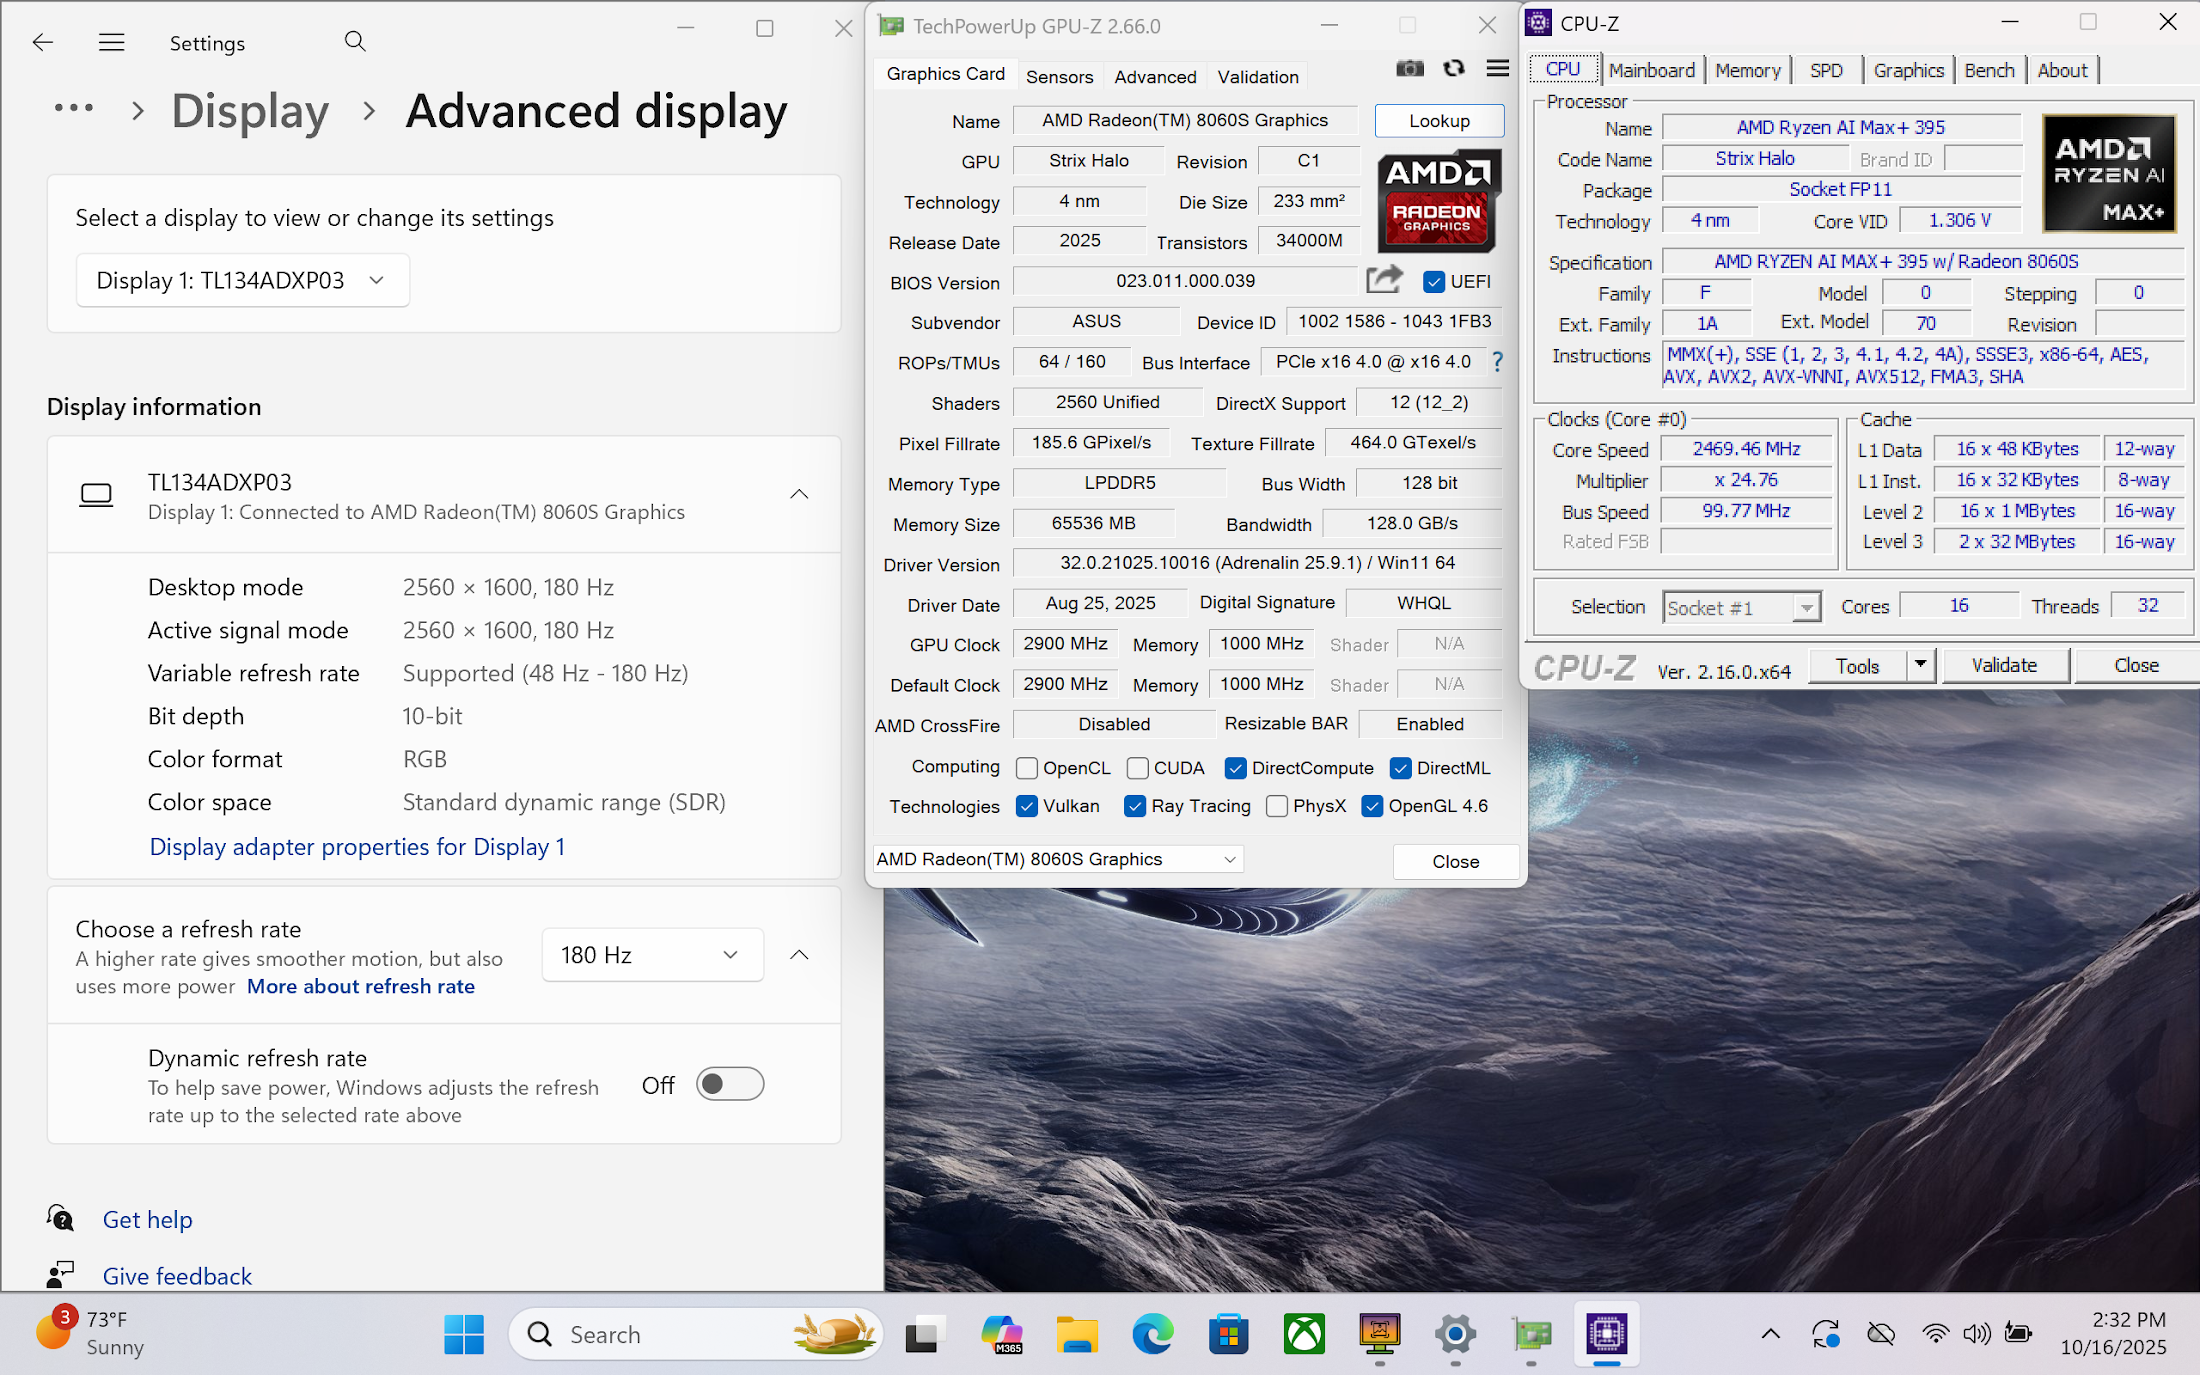
Task: Open Microsoft Edge from taskbar
Action: (1152, 1334)
